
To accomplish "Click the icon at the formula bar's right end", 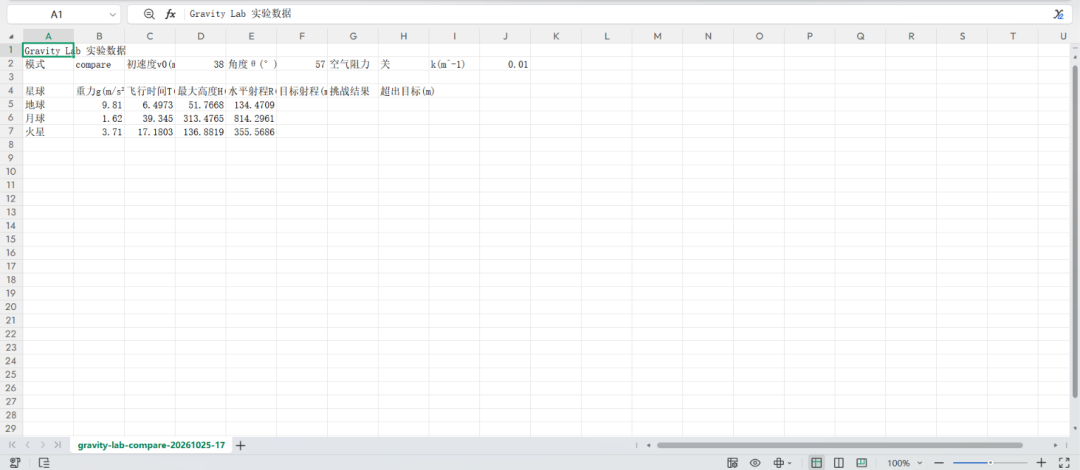I will click(1059, 14).
